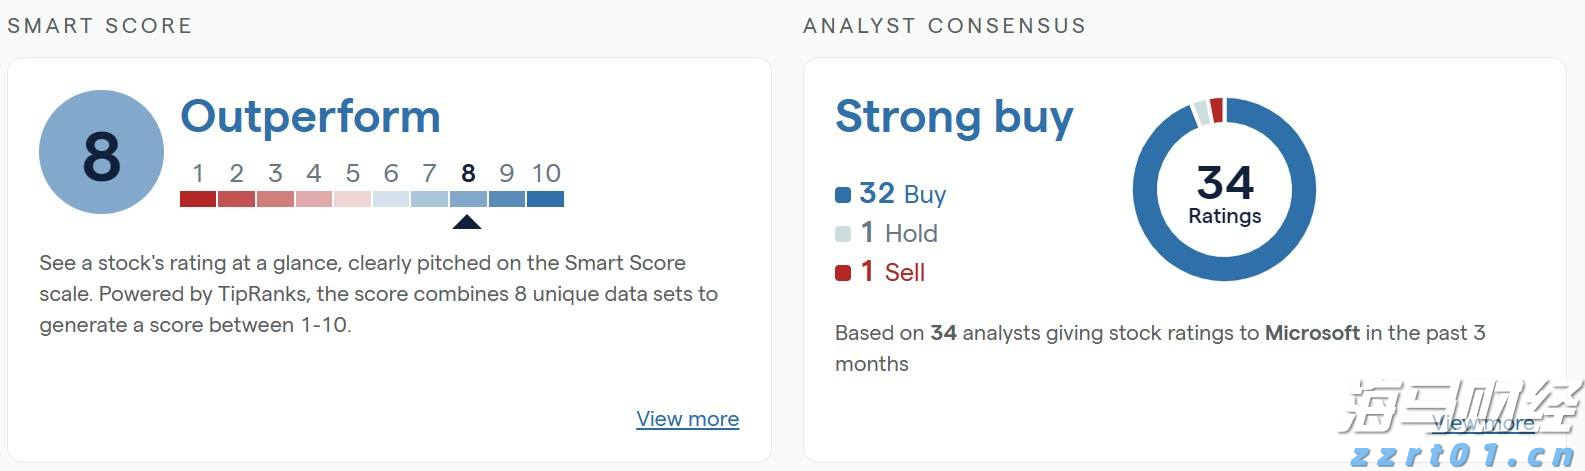The image size is (1585, 471).
Task: Click the grey Hold legend square
Action: pos(843,234)
